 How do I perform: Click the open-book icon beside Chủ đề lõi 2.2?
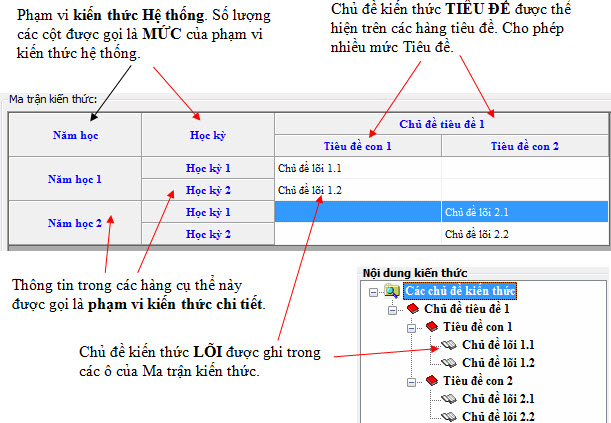[449, 416]
